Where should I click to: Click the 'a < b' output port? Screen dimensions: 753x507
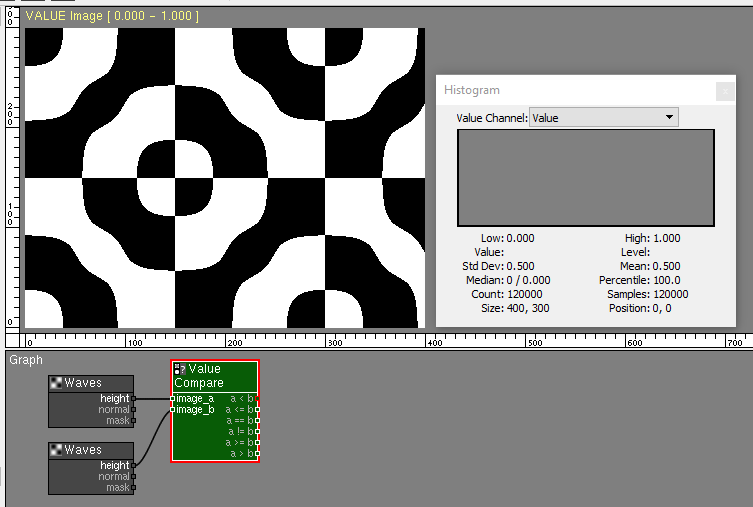click(257, 399)
